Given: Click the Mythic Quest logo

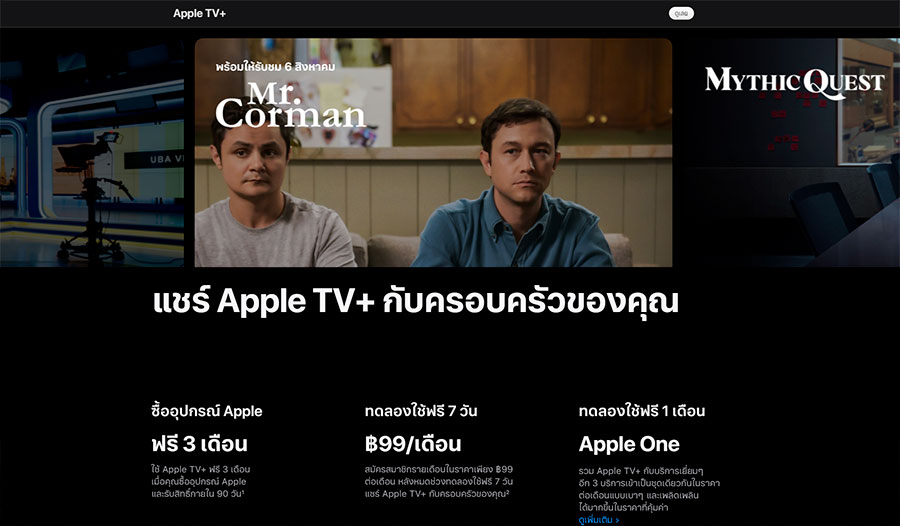Looking at the screenshot, I should pos(795,82).
